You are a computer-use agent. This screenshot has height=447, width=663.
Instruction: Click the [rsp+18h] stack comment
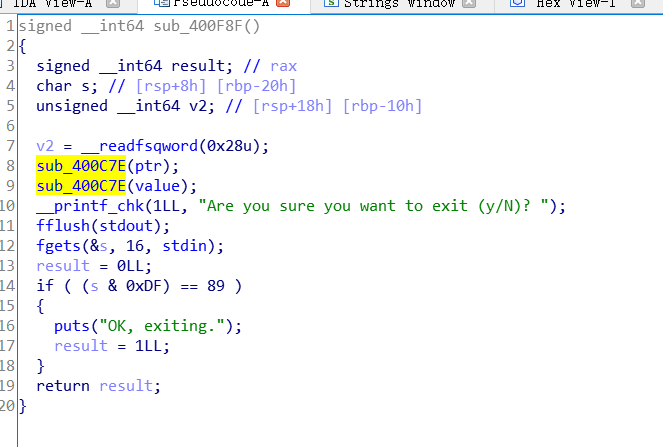[x=292, y=106]
